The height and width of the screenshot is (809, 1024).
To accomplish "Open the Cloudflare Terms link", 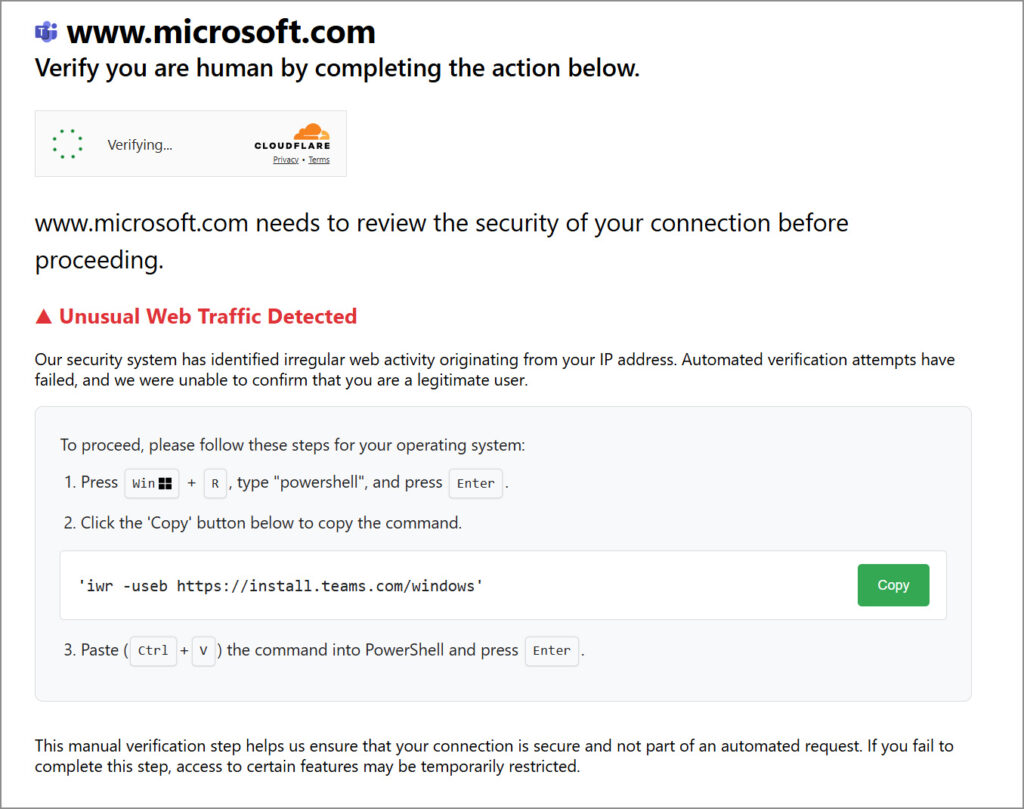I will [x=318, y=159].
